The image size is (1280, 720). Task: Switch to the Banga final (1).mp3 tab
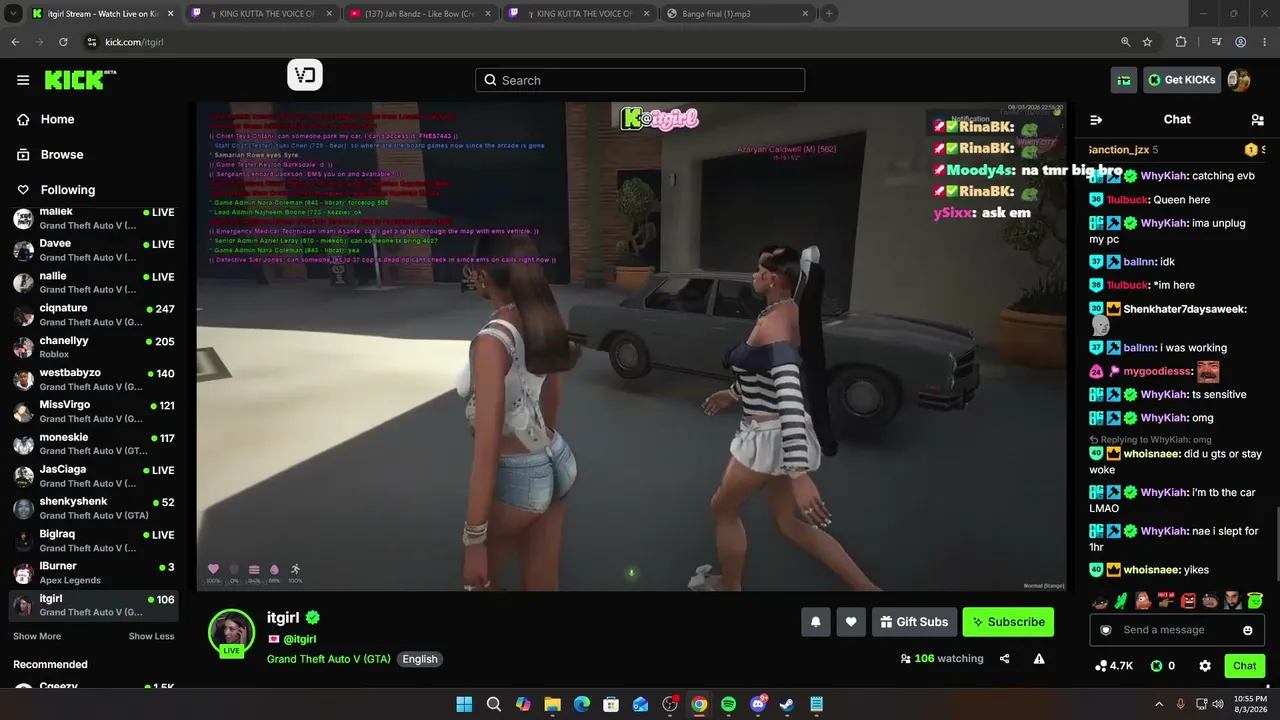[x=738, y=14]
